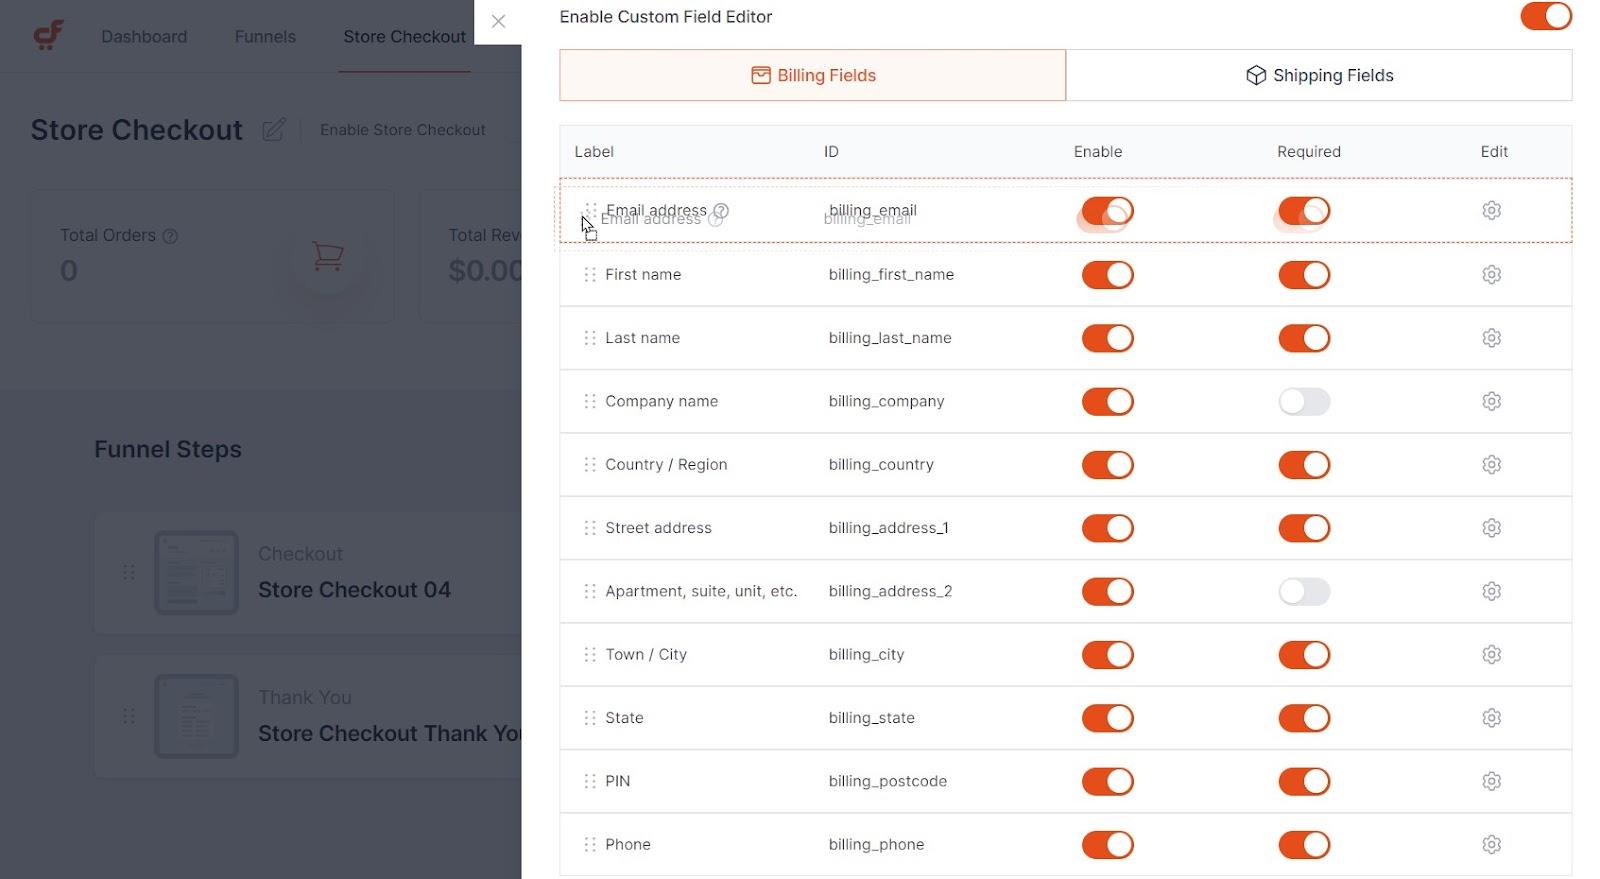The height and width of the screenshot is (879, 1600).
Task: Click billing_phone ID text
Action: tap(876, 844)
